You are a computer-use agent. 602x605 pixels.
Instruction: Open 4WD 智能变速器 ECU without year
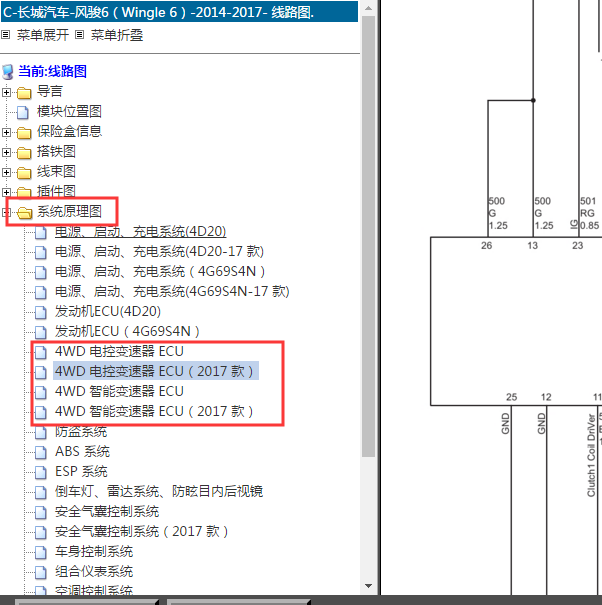[119, 392]
